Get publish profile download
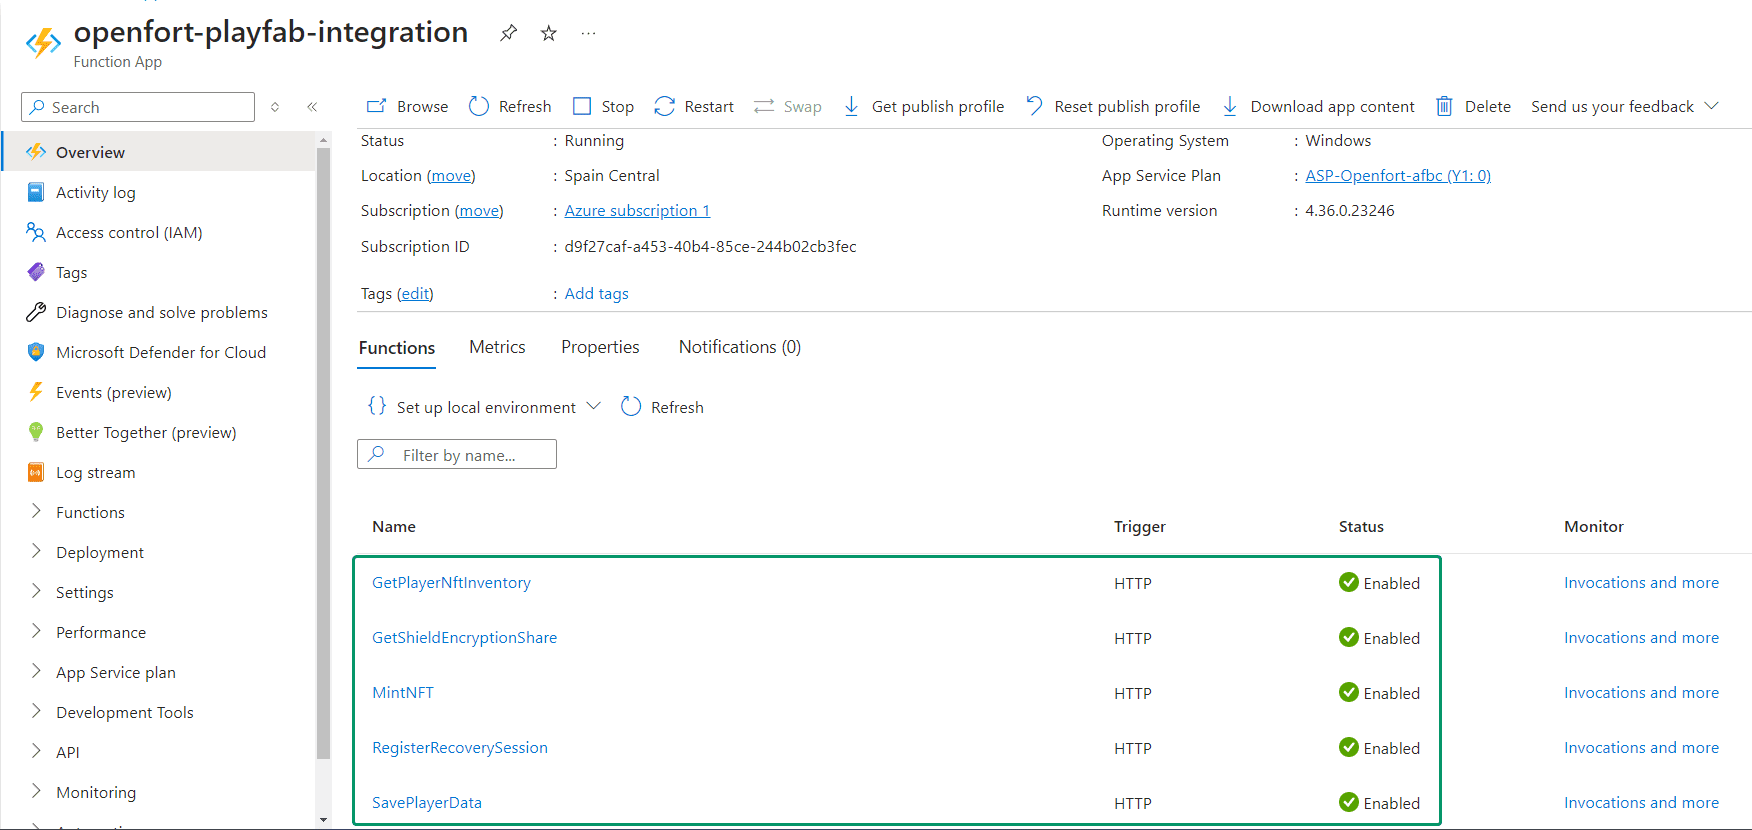This screenshot has height=830, width=1752. [923, 106]
